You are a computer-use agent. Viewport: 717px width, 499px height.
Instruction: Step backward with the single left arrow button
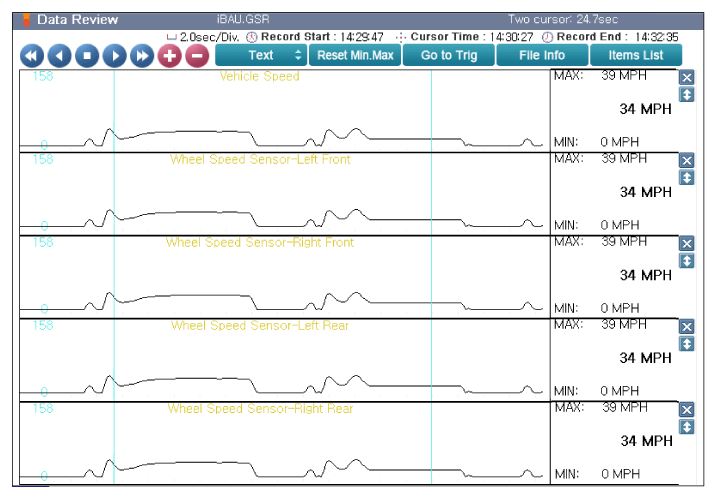59,56
